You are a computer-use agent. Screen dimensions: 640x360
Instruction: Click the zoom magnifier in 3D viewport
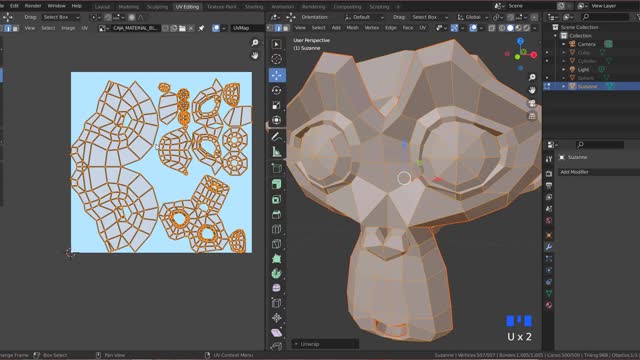(532, 77)
